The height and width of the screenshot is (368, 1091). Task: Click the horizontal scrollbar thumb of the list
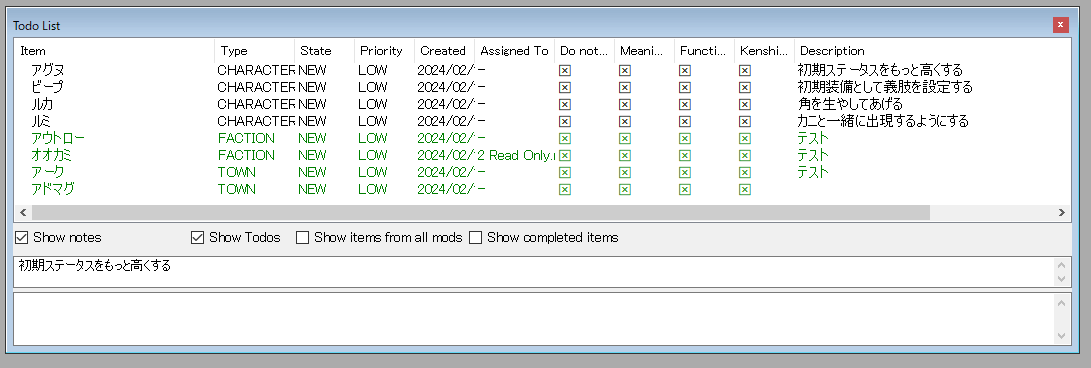tap(480, 213)
